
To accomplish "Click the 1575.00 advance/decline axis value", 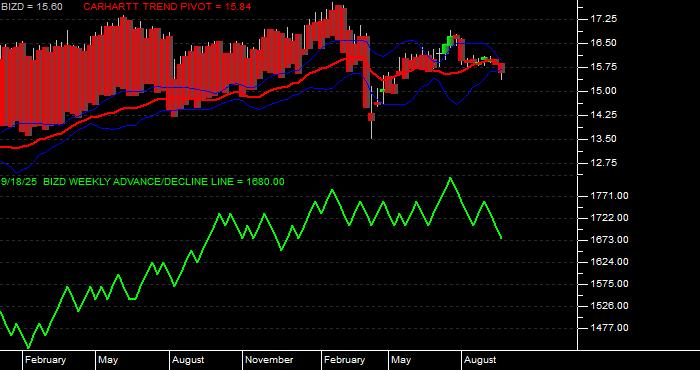I will [609, 284].
